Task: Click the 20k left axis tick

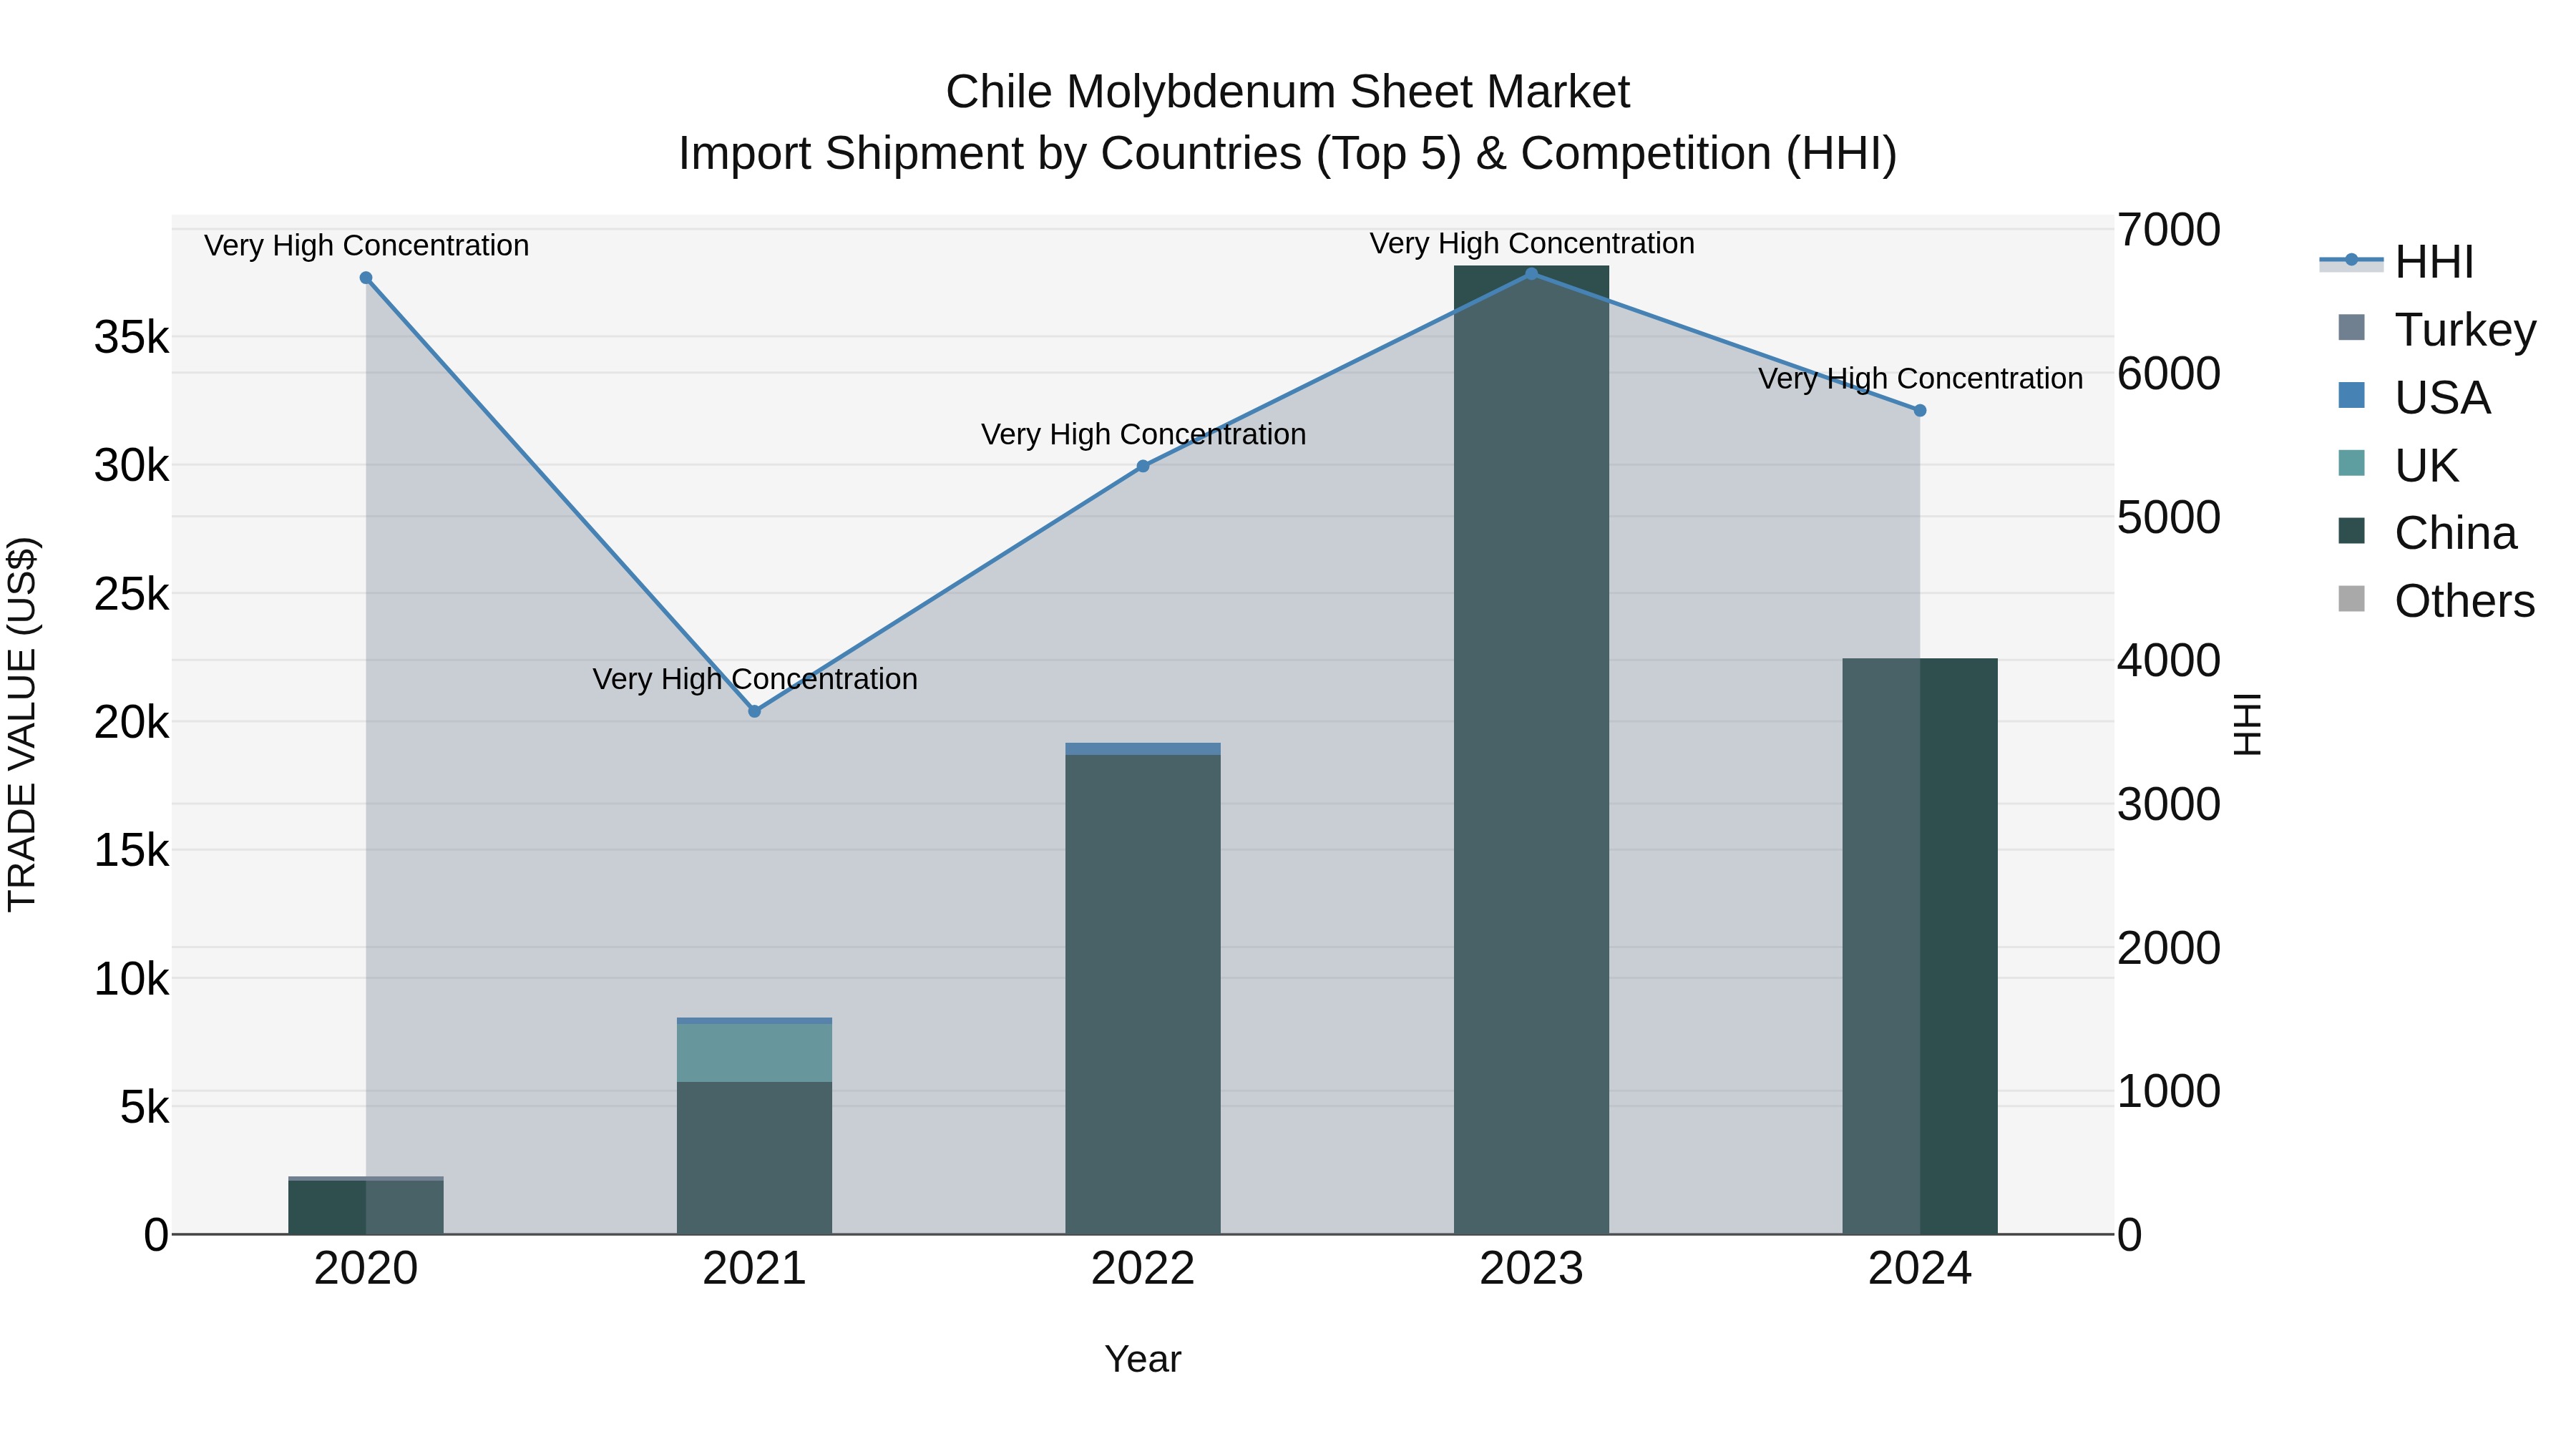Action: tap(132, 723)
